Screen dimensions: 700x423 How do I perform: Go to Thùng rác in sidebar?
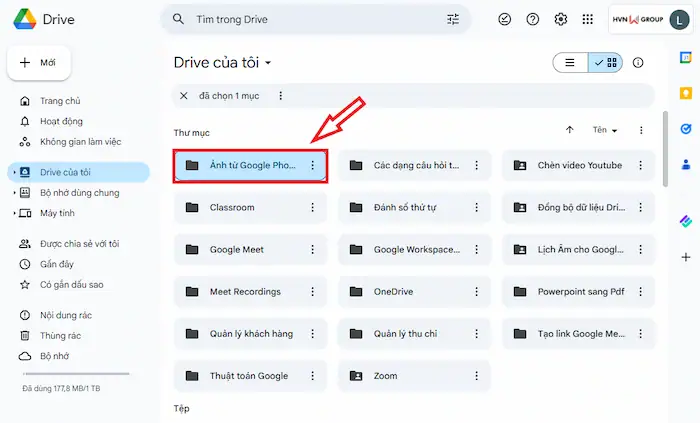pyautogui.click(x=60, y=335)
